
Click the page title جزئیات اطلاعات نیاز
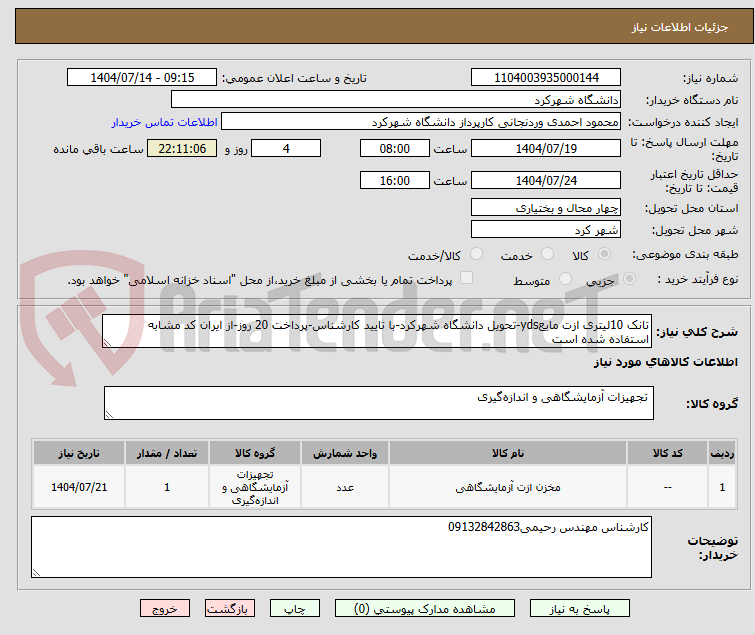pyautogui.click(x=680, y=27)
